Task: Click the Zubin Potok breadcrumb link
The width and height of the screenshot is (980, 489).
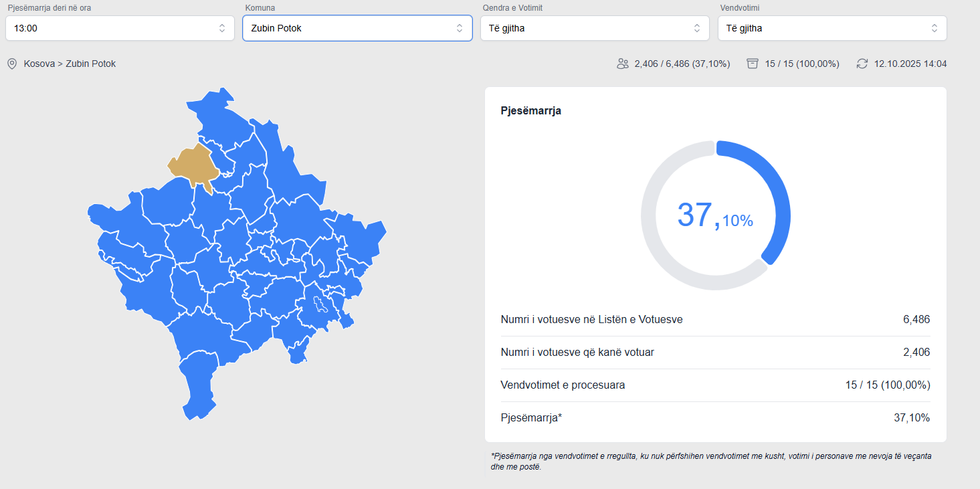Action: [91, 64]
